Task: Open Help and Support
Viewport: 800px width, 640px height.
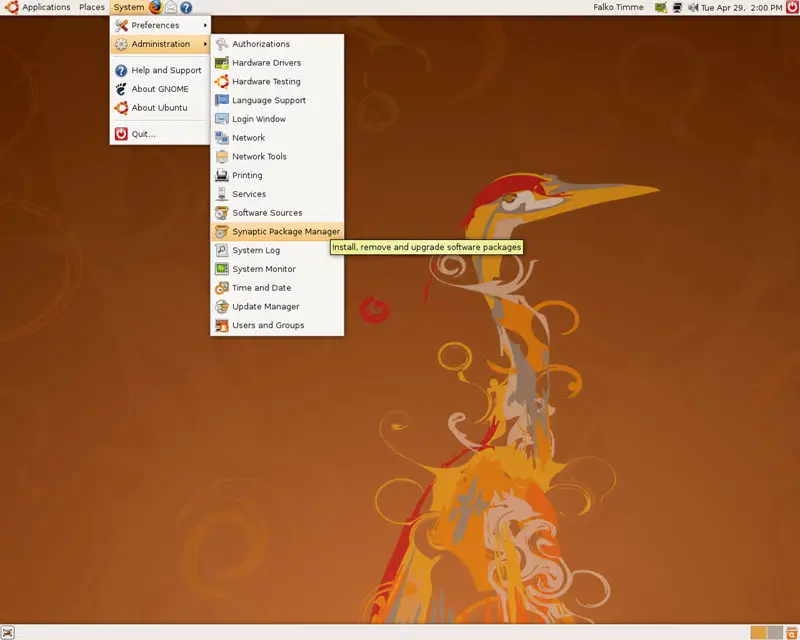Action: point(160,70)
